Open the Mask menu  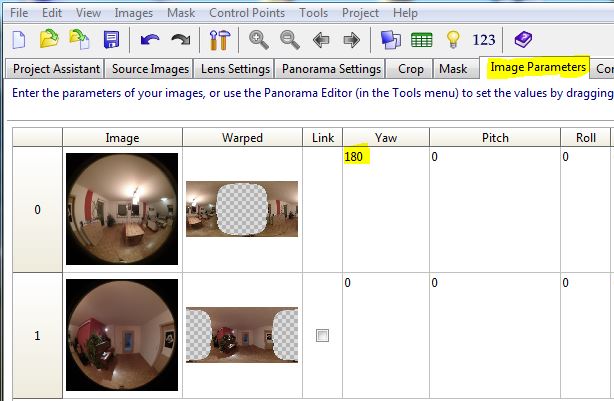182,13
